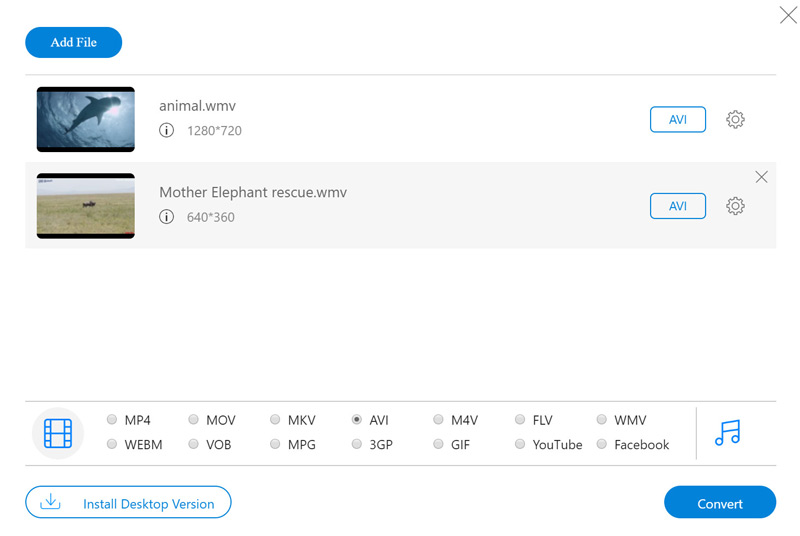Click info icon next to 640*360
The height and width of the screenshot is (536, 800).
point(166,216)
